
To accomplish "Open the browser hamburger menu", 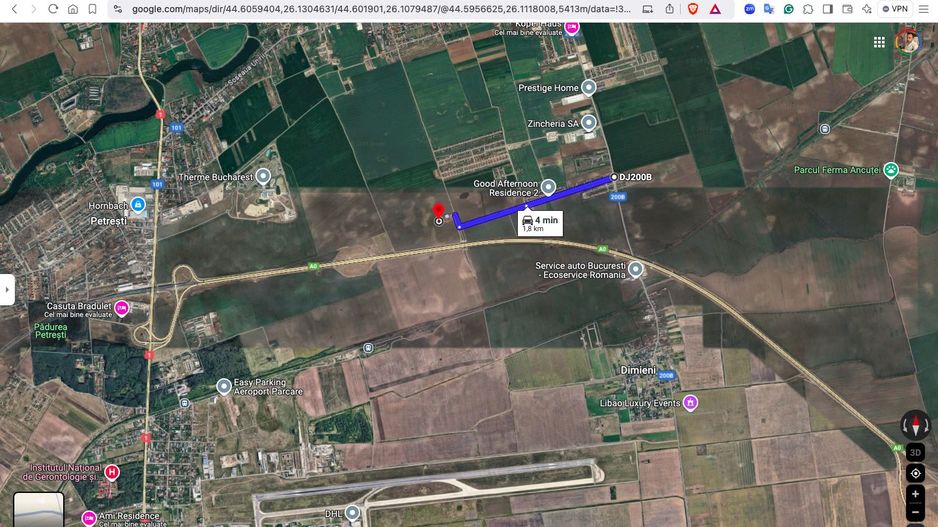I will [x=924, y=9].
